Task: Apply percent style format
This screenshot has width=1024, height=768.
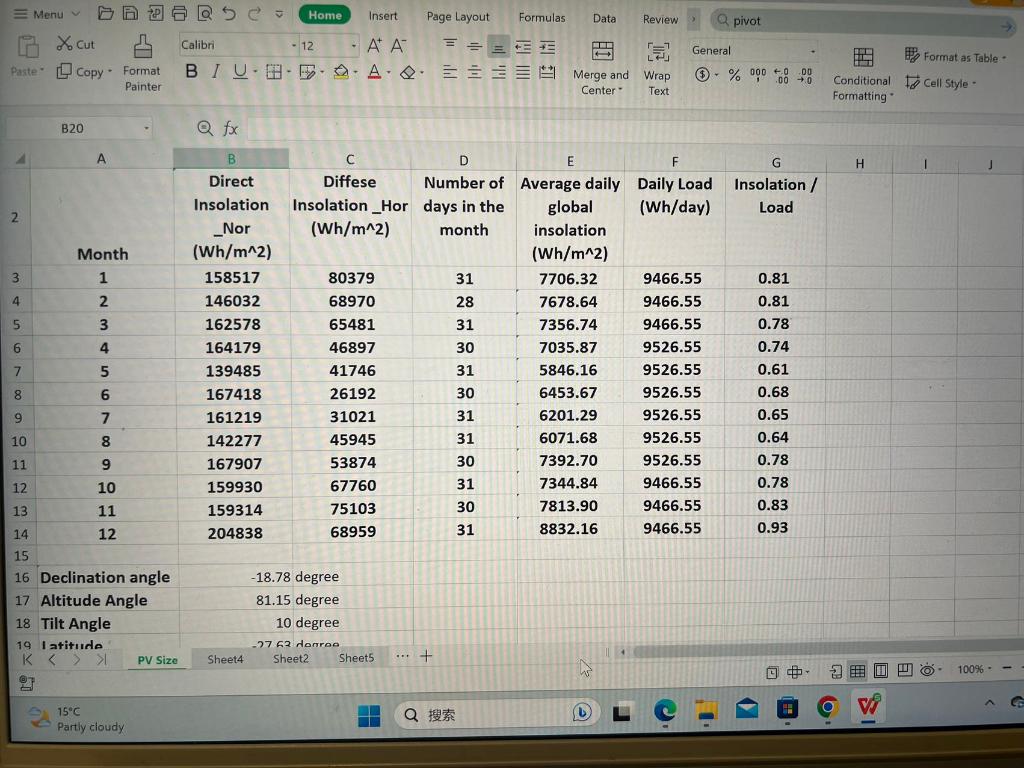Action: tap(734, 75)
